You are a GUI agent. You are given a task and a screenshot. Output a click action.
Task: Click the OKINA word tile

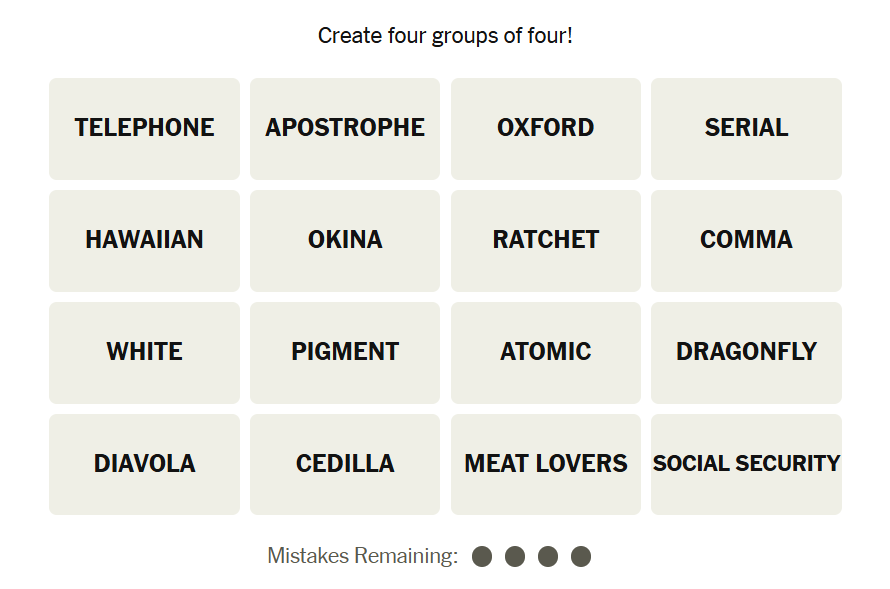pyautogui.click(x=345, y=241)
